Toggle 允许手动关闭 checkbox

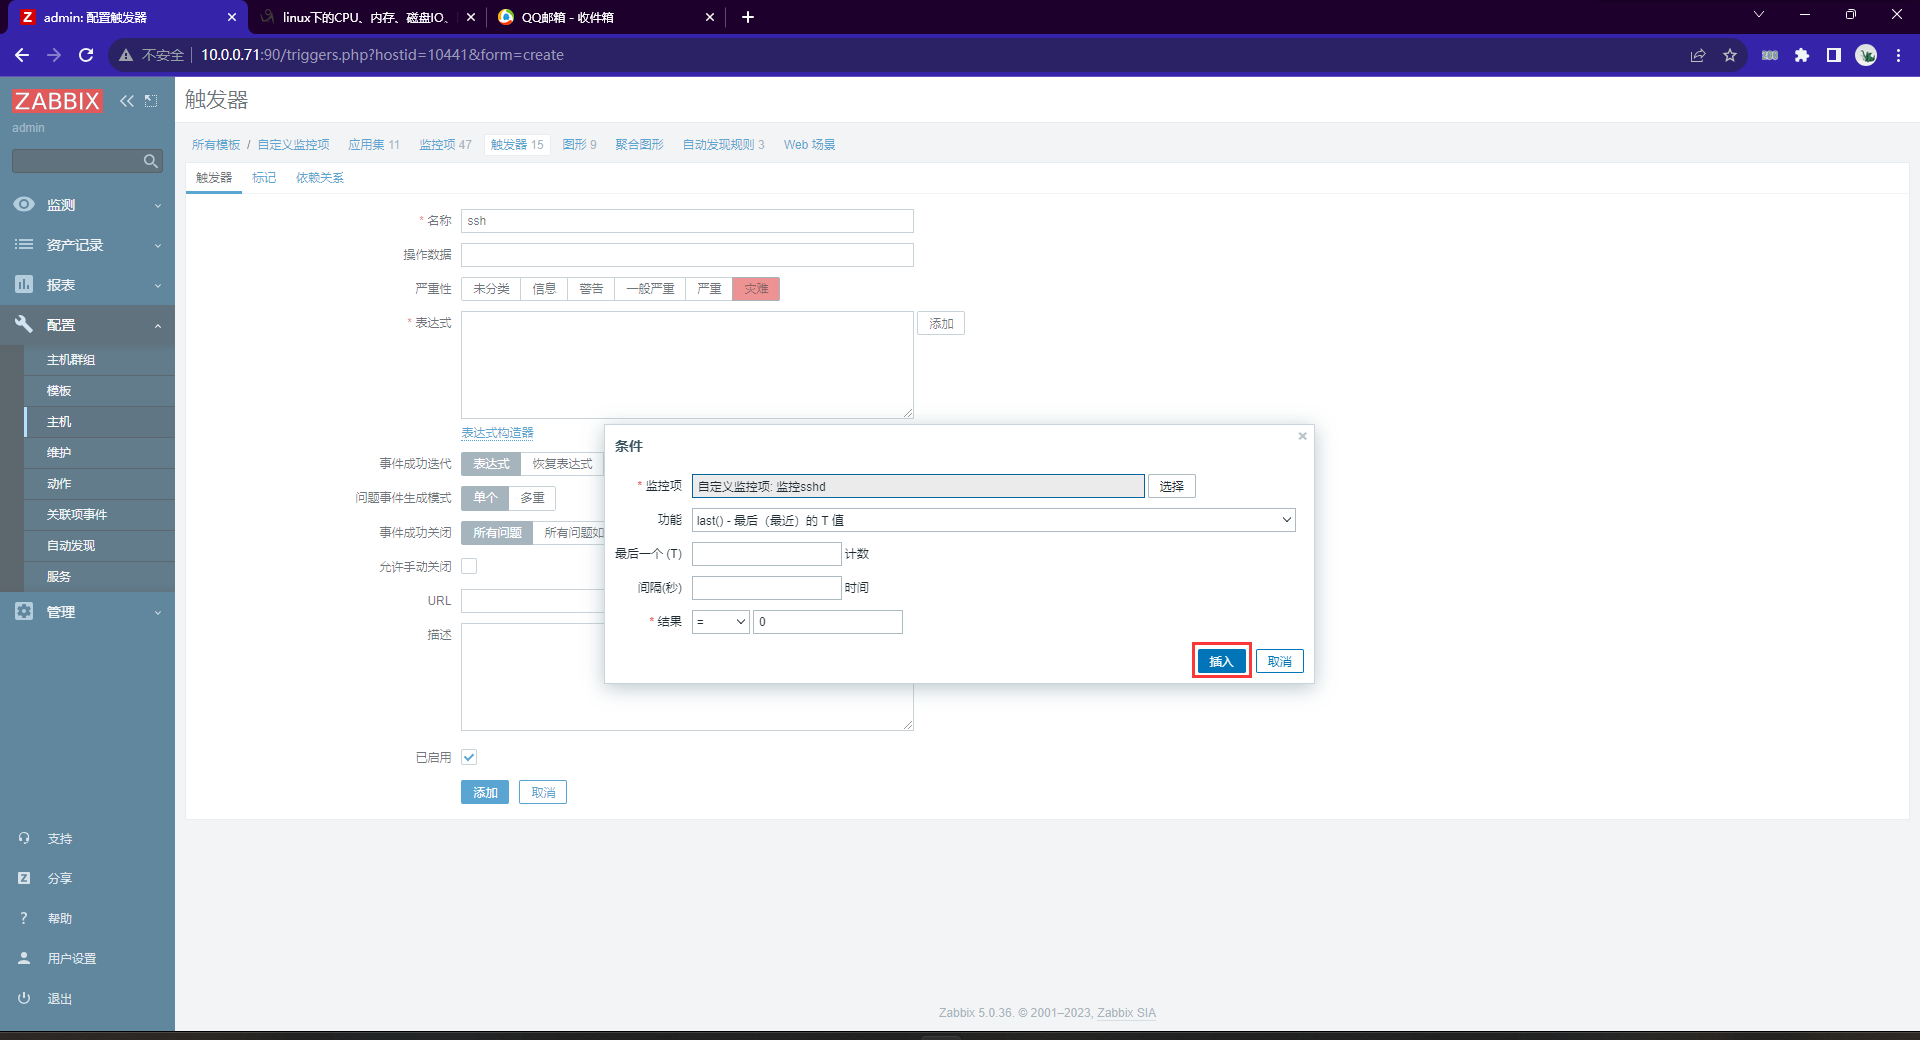469,566
